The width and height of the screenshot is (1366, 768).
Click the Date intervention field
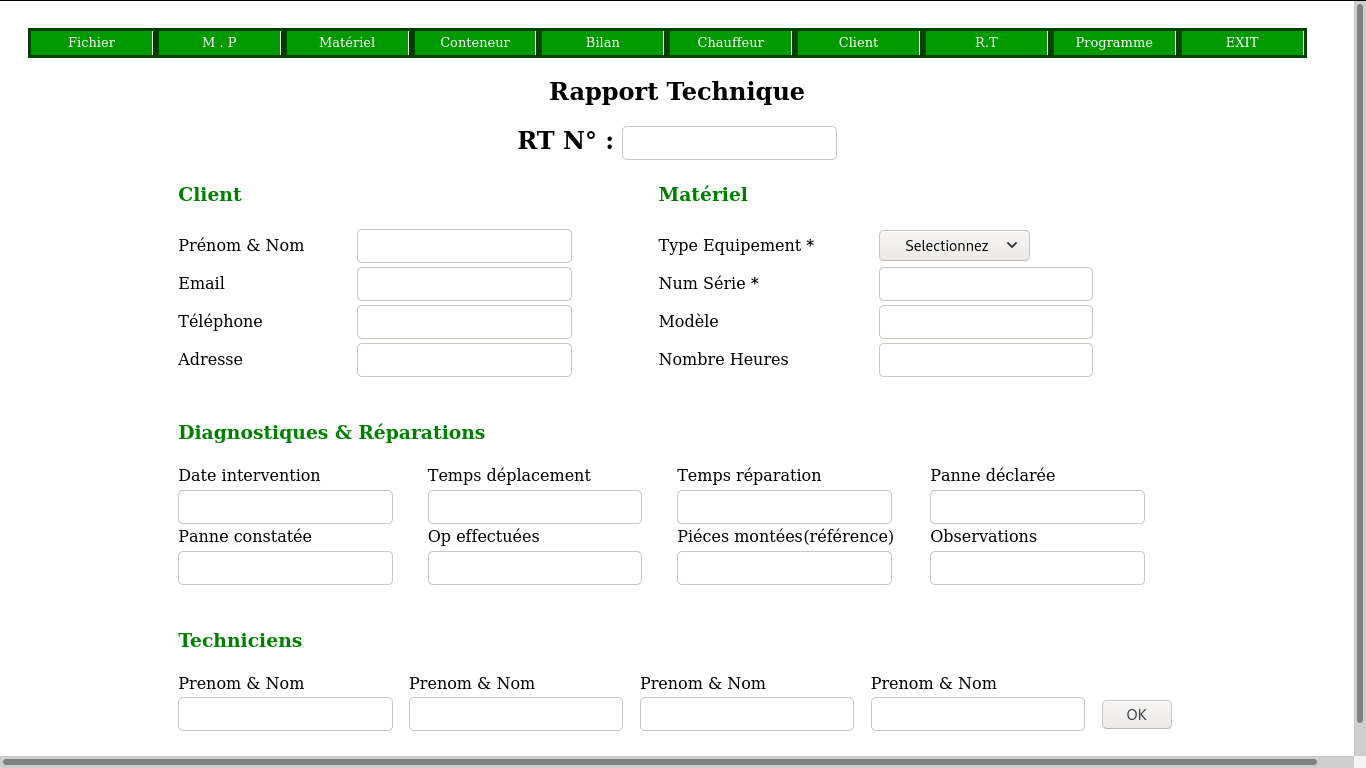[285, 507]
